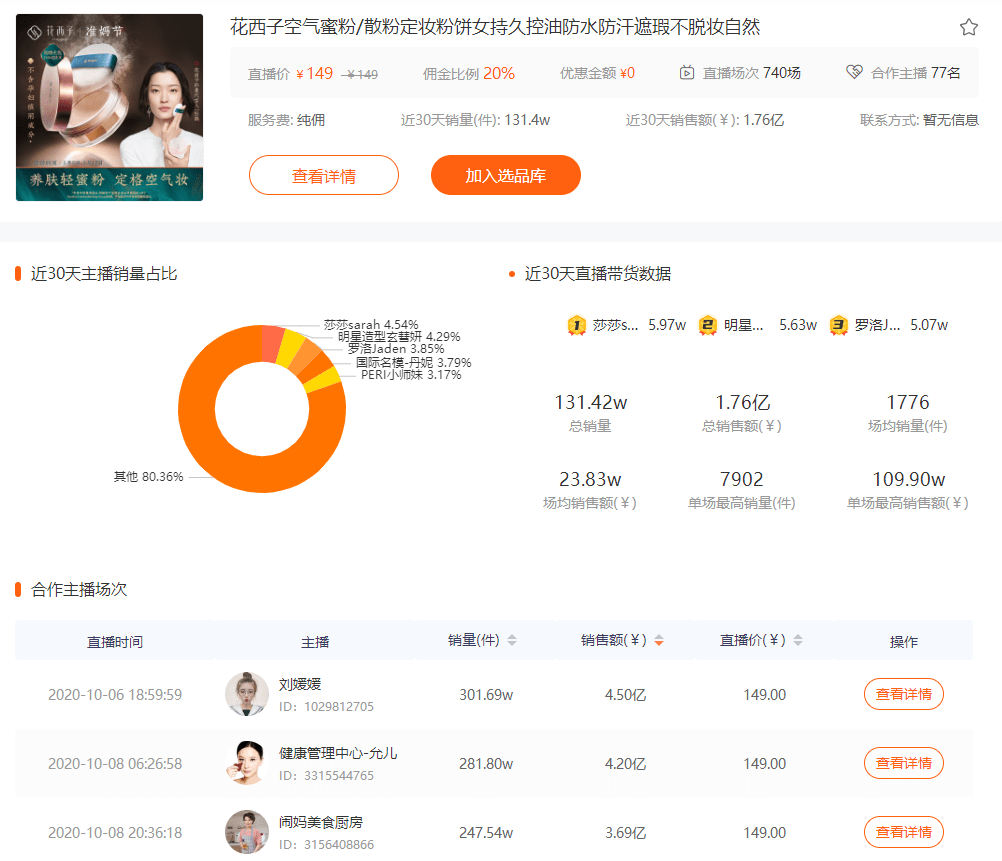Click the rank 1 gold medal badge
The width and height of the screenshot is (1002, 861).
coord(576,325)
